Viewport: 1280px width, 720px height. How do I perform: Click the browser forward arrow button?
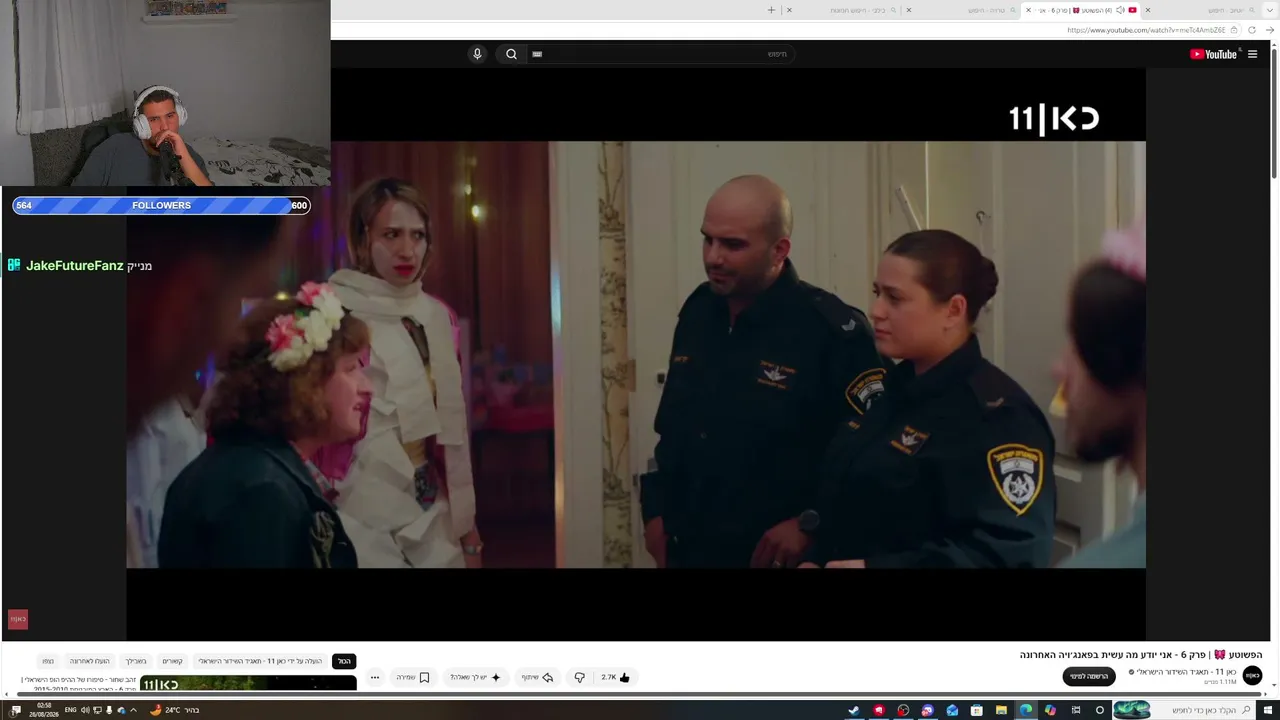pyautogui.click(x=1270, y=30)
